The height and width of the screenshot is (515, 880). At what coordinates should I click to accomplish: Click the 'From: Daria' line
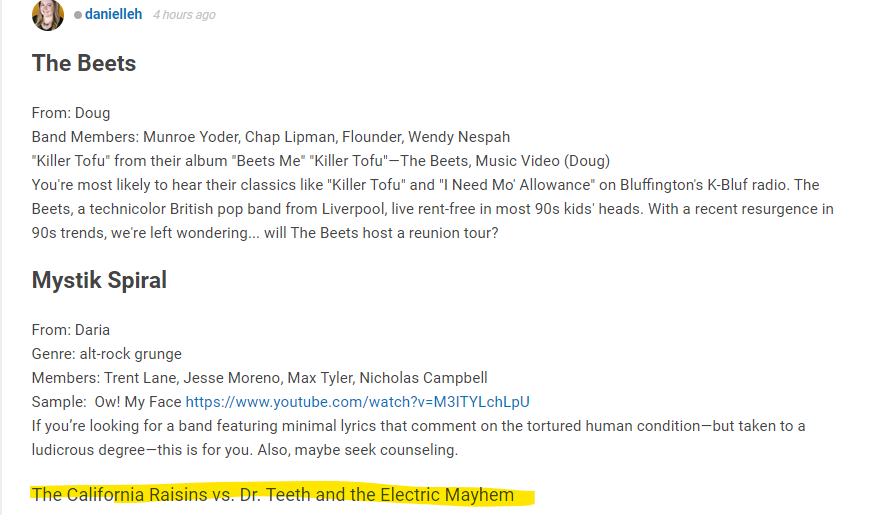(x=71, y=330)
